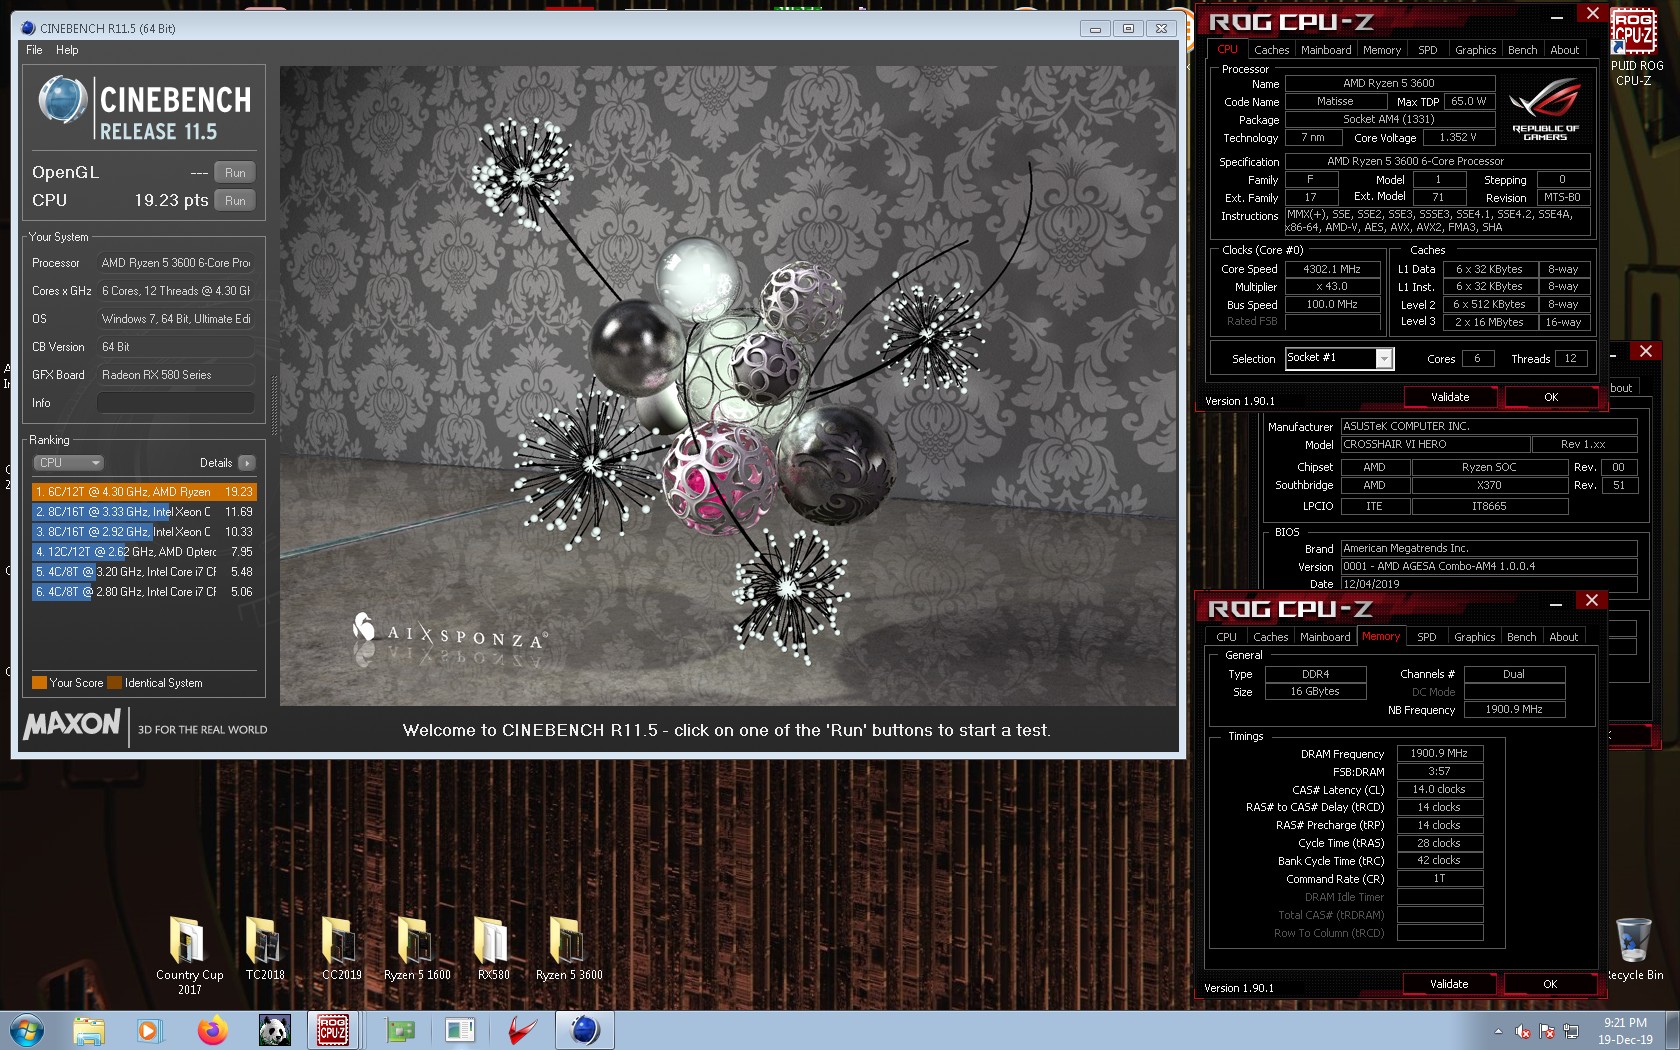Run the OpenGL benchmark
This screenshot has width=1680, height=1050.
[x=235, y=173]
